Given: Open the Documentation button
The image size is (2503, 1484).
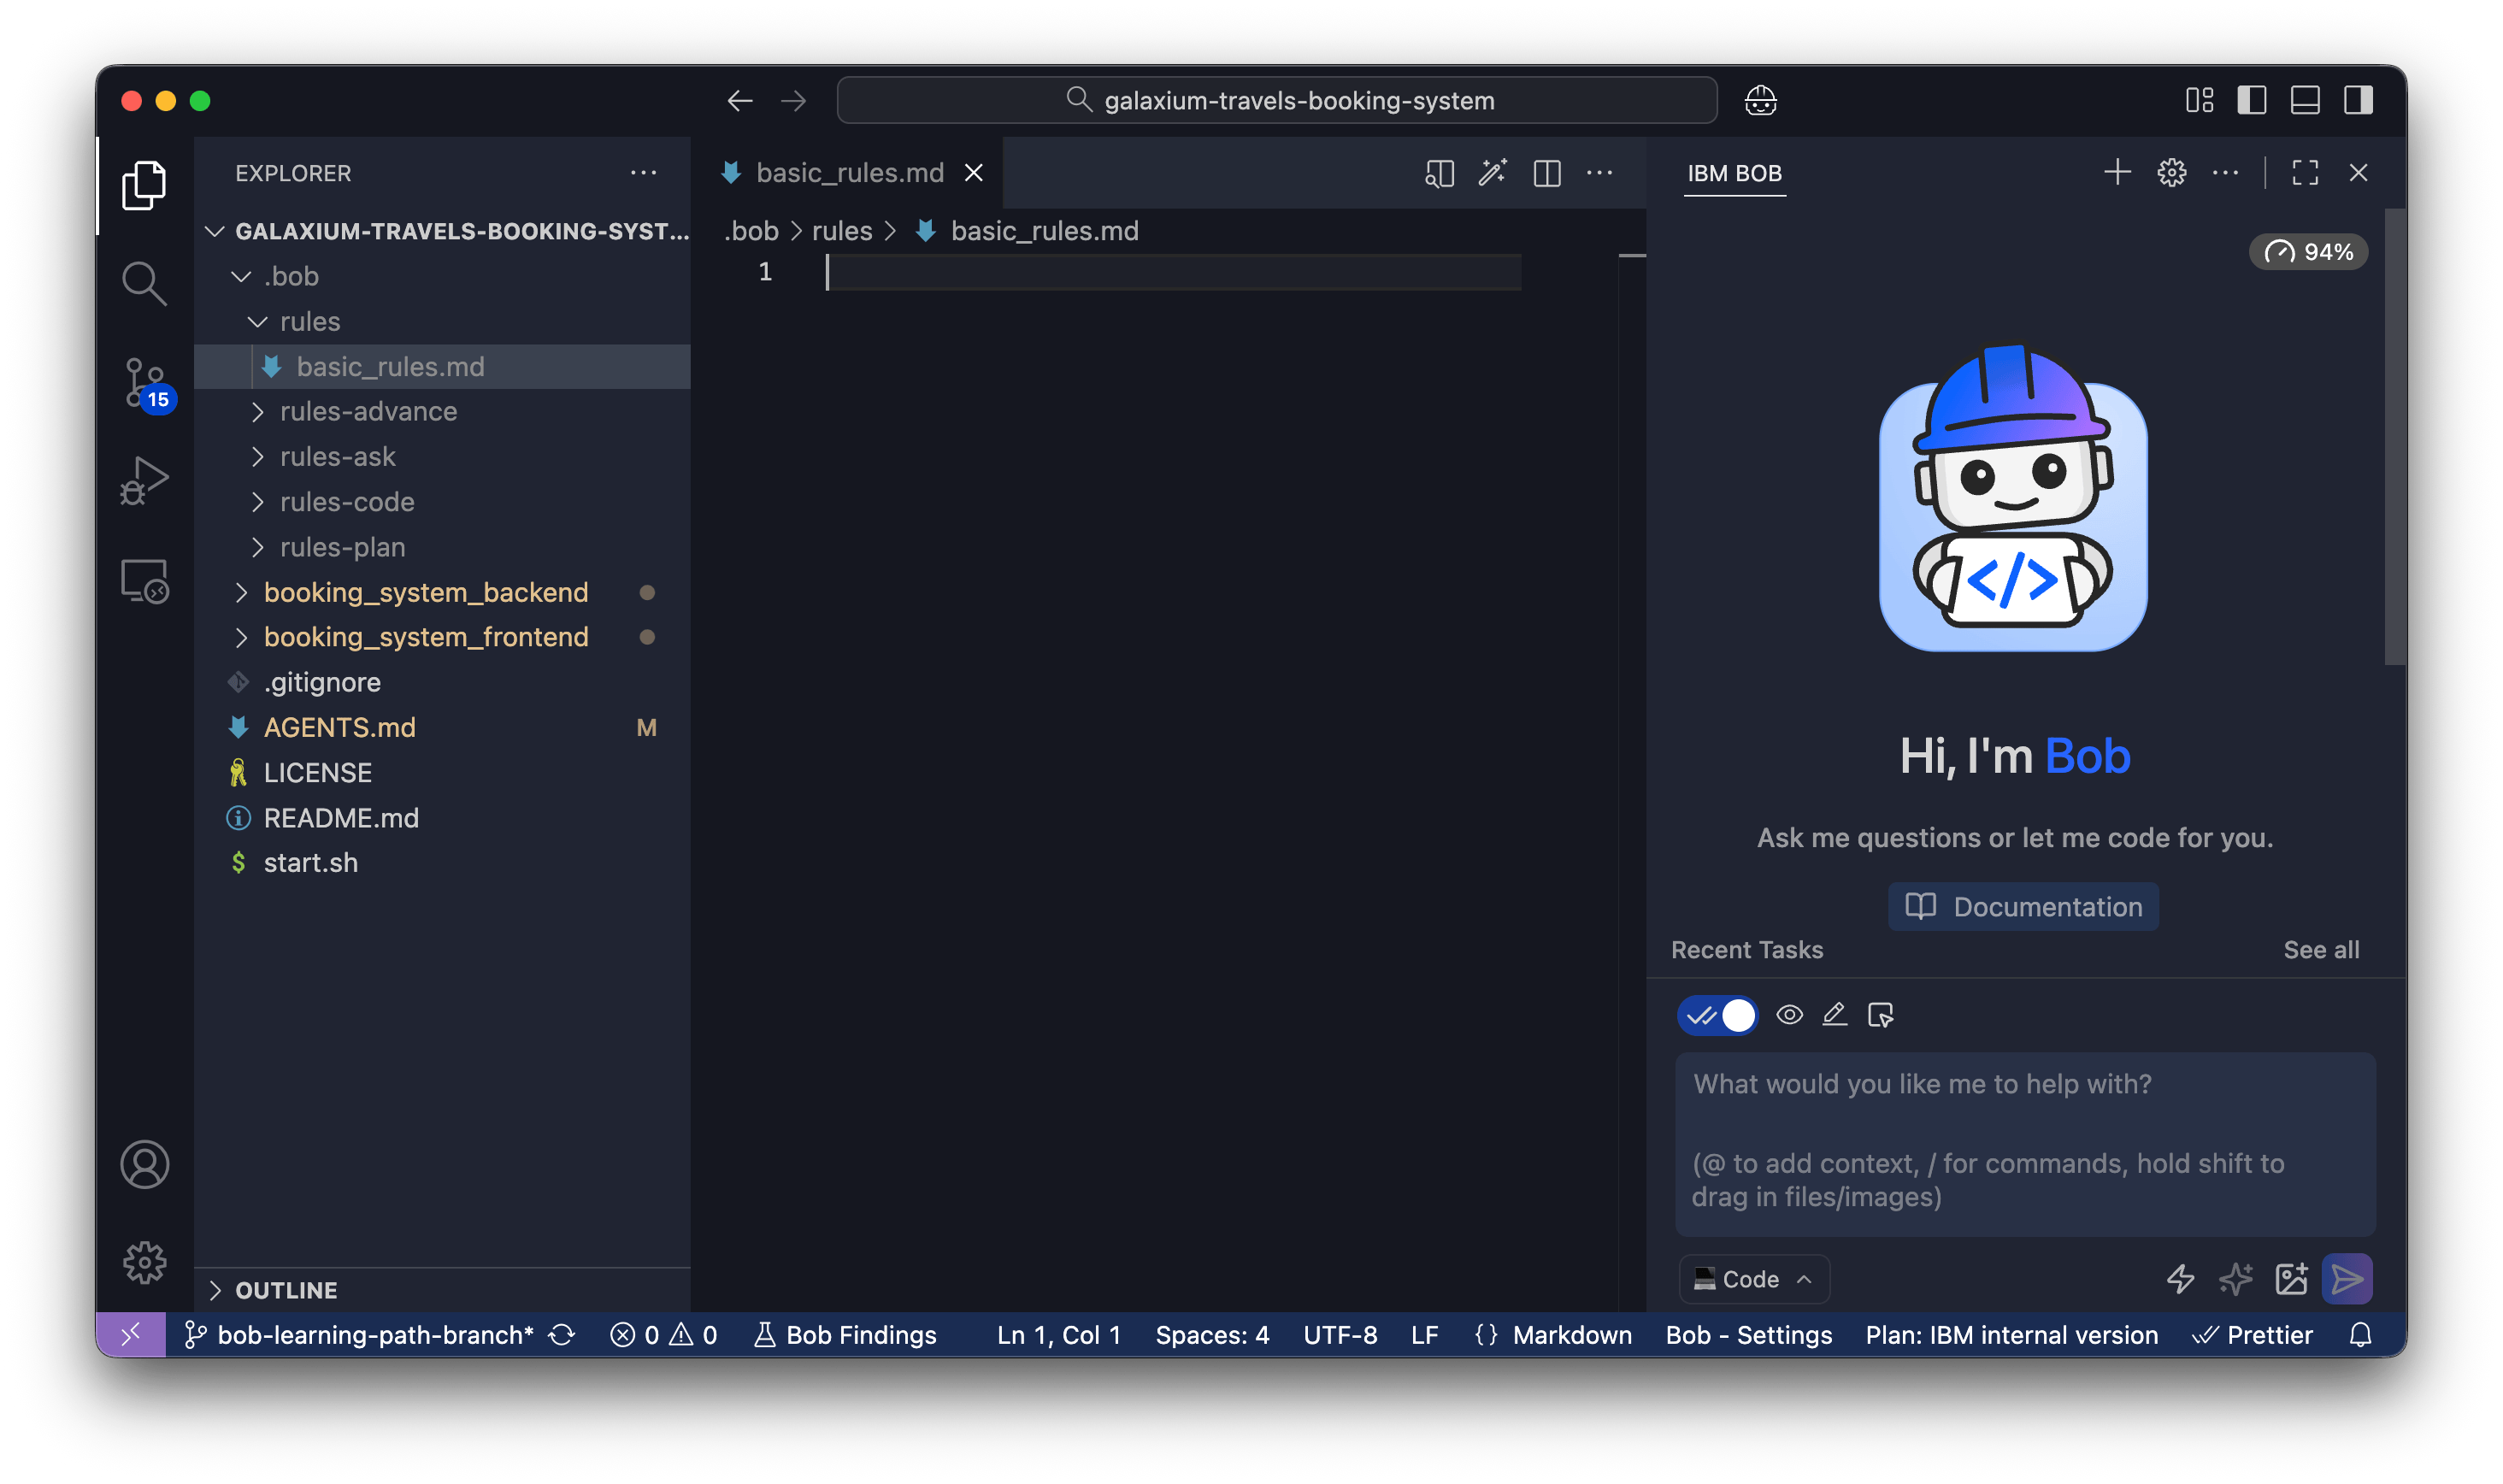Looking at the screenshot, I should point(2023,907).
